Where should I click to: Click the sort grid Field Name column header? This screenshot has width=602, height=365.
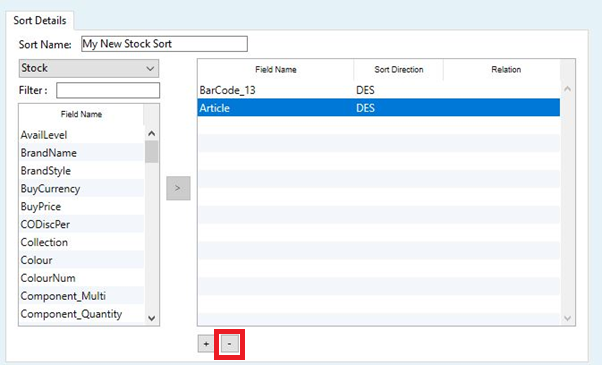[x=276, y=69]
